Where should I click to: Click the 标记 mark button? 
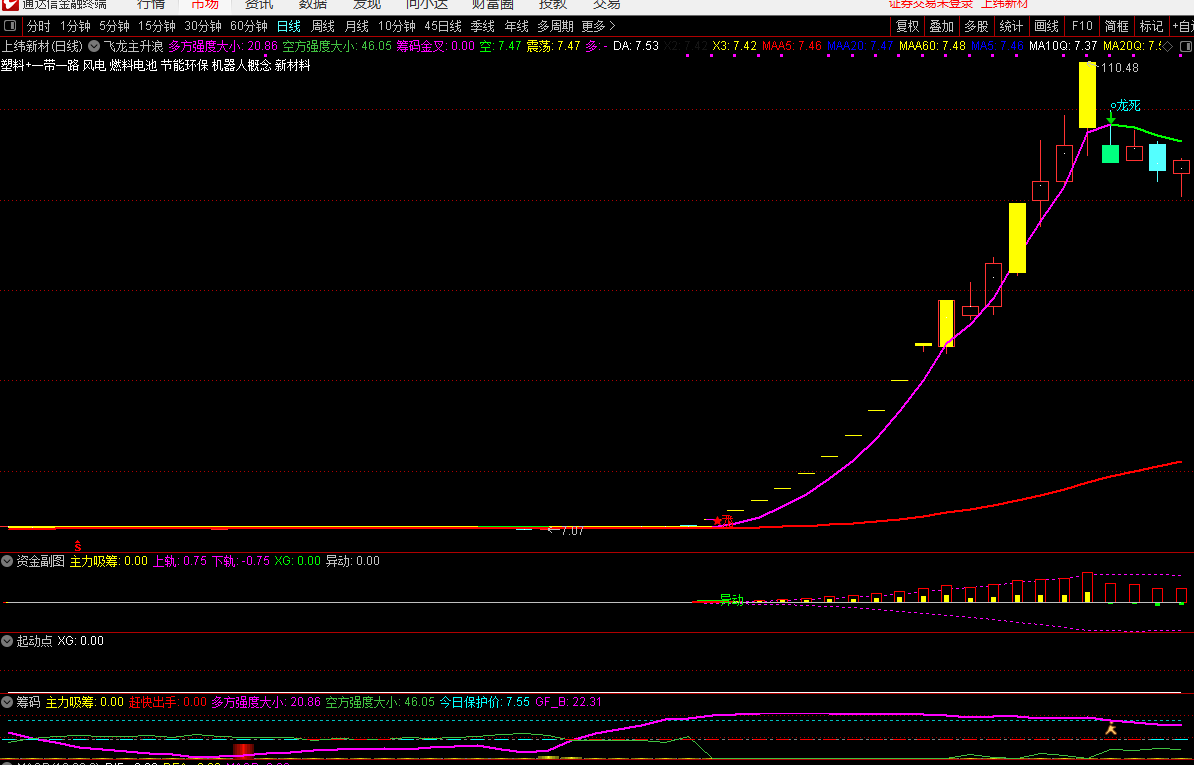point(1151,27)
